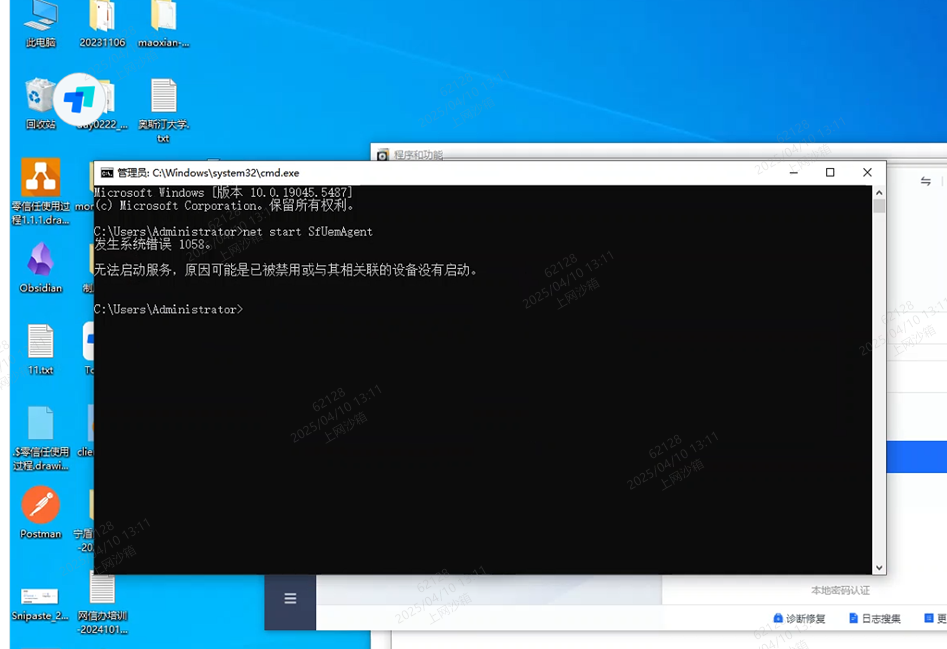
Task: Open the 零信任使用过程 draw.io file icon
Action: 41,179
